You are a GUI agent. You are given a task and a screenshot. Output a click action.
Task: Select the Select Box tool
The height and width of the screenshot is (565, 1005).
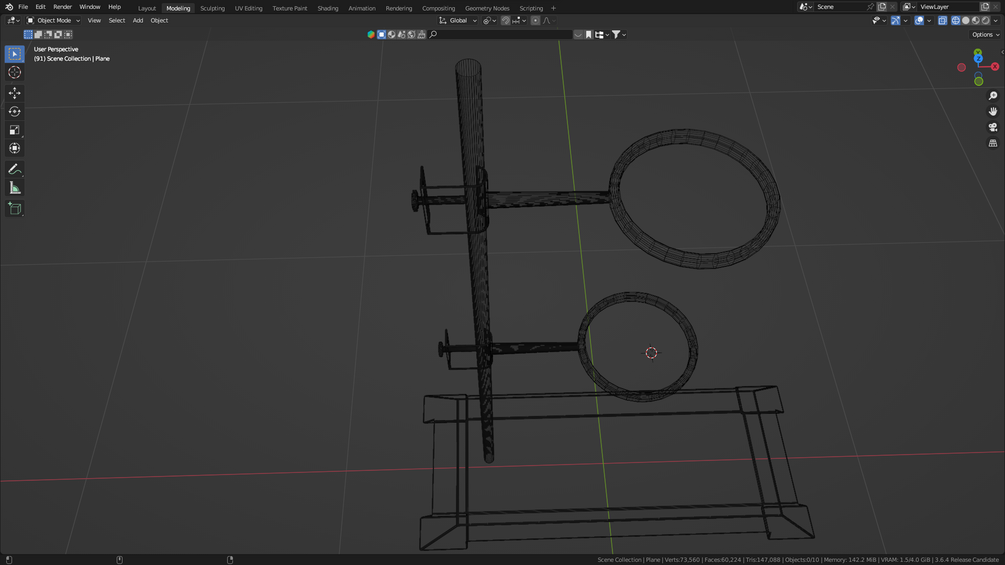tap(15, 54)
